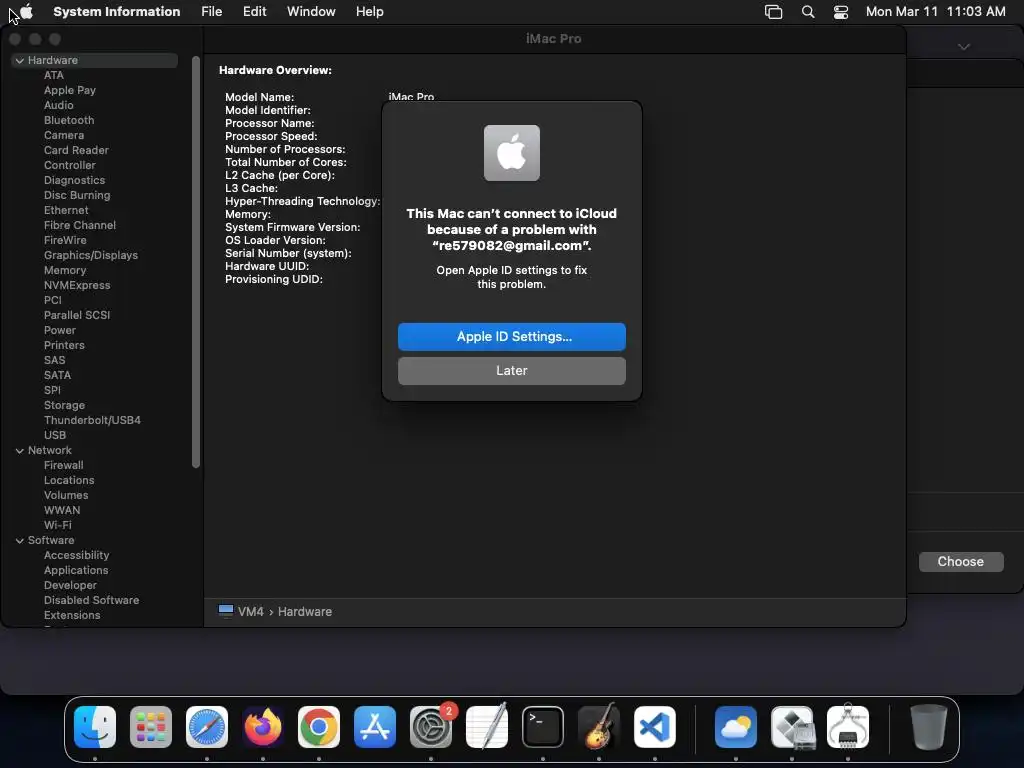Launch Visual Studio Code from the dock

tap(655, 727)
